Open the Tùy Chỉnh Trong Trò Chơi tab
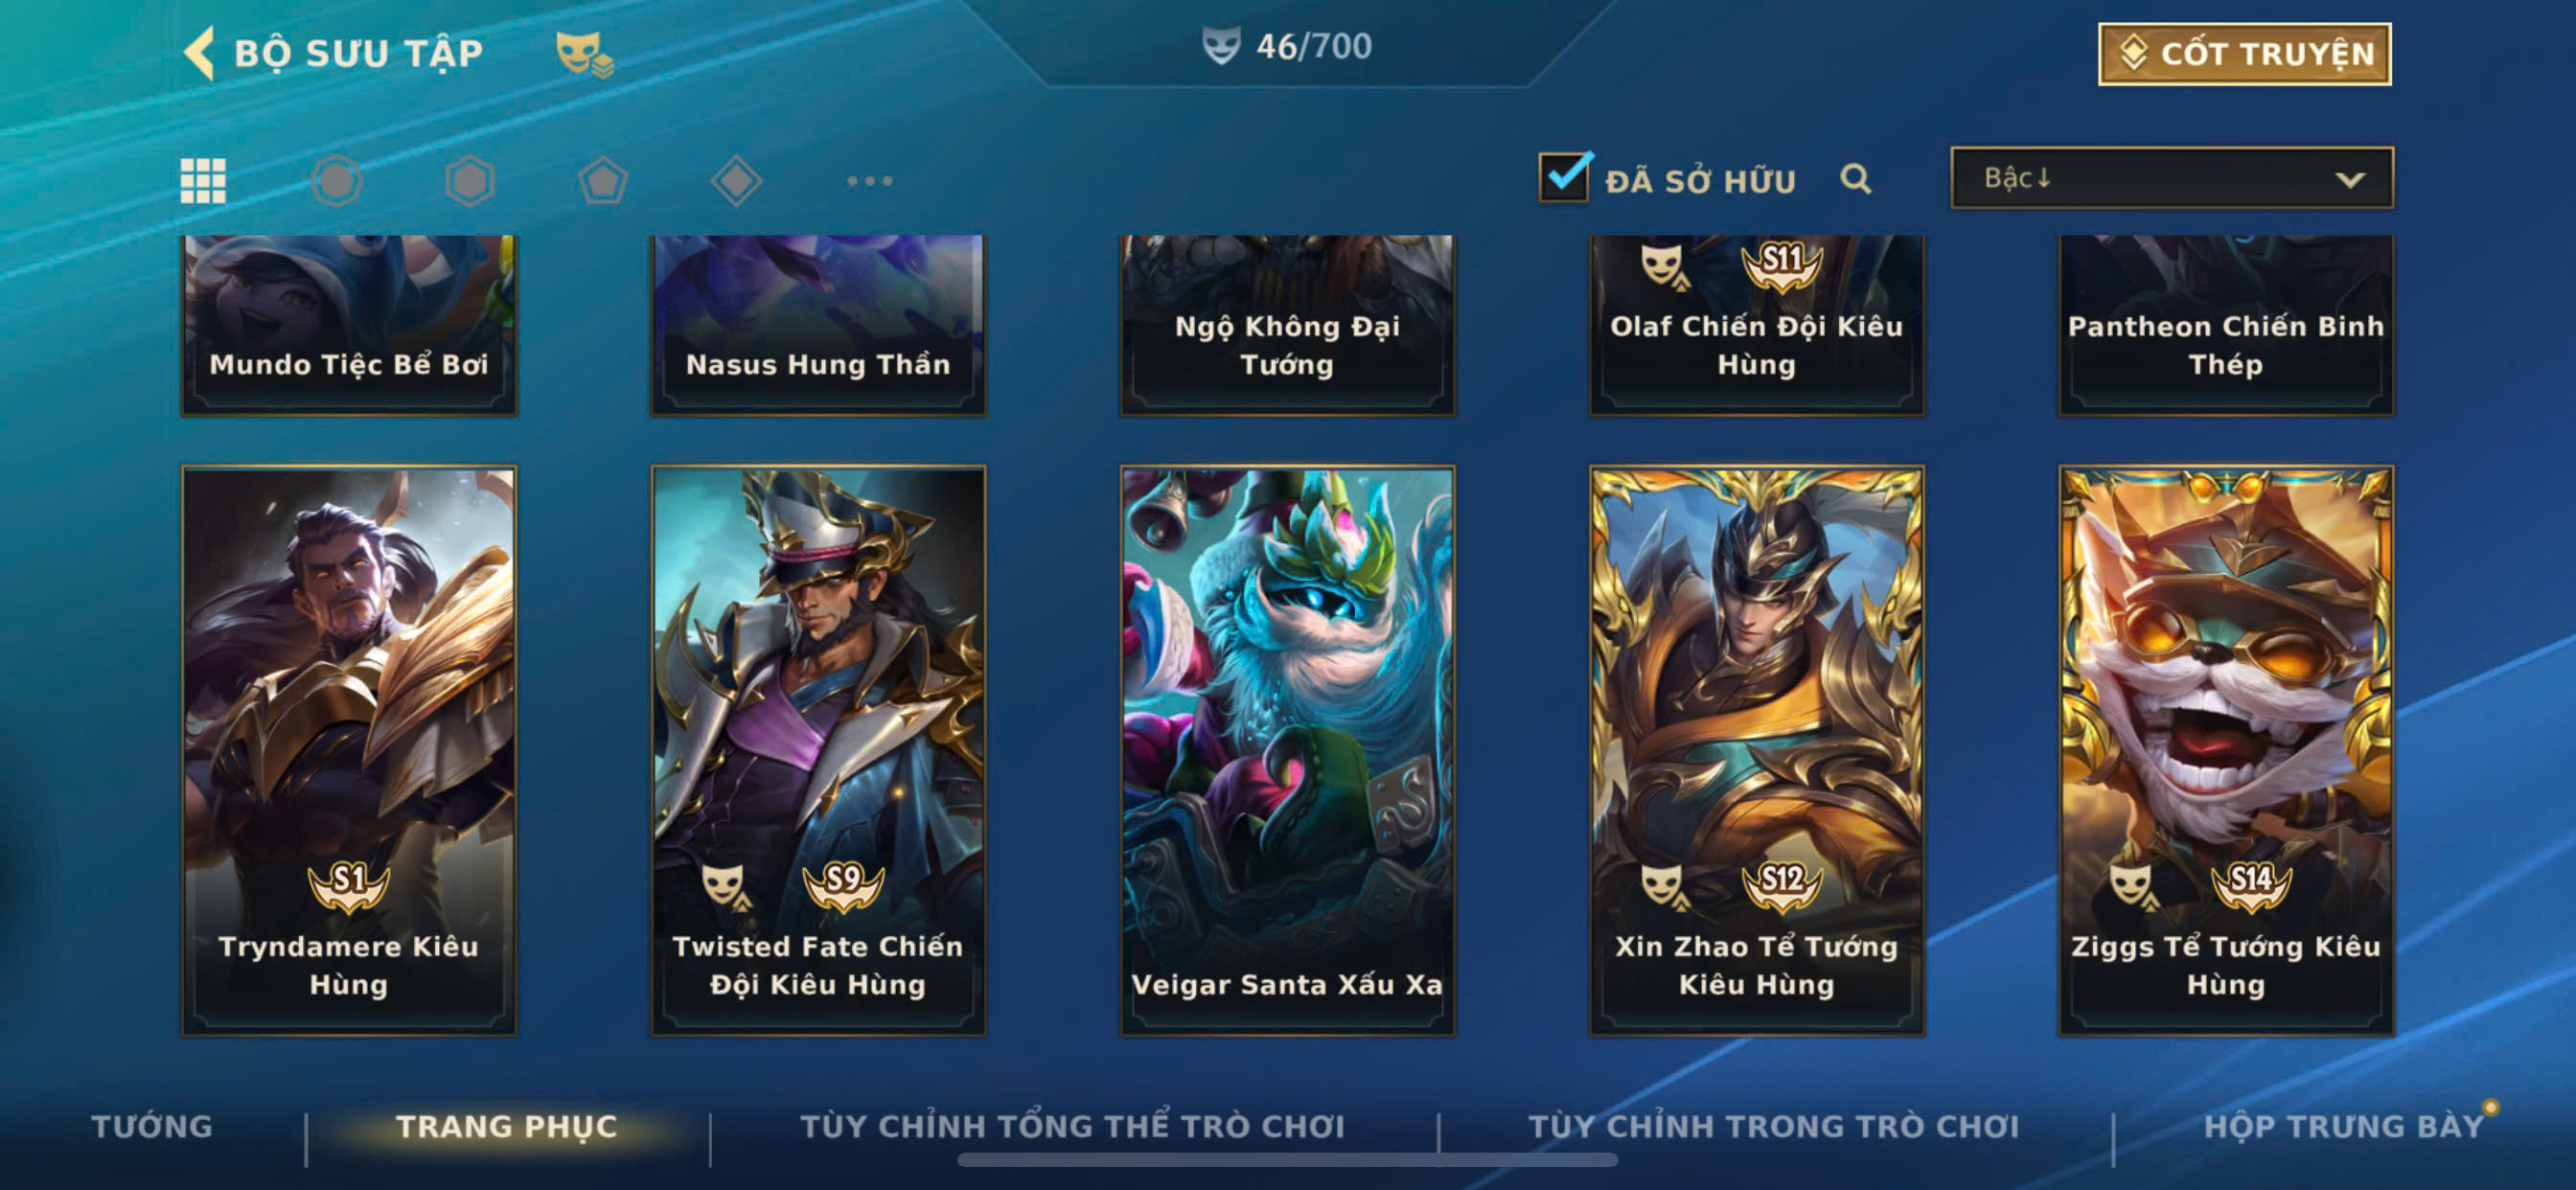 coord(1774,1126)
